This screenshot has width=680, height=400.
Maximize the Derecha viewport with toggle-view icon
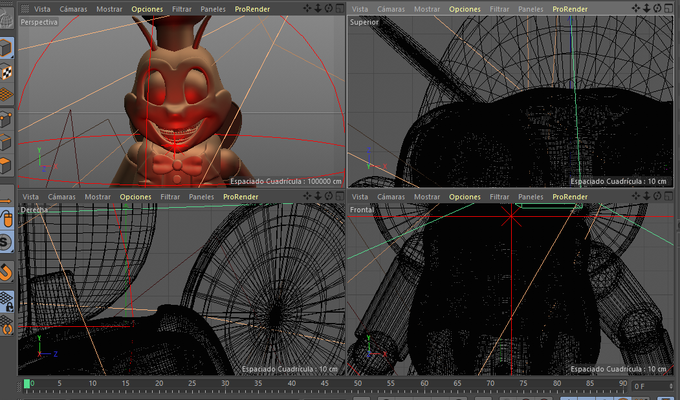(x=340, y=196)
